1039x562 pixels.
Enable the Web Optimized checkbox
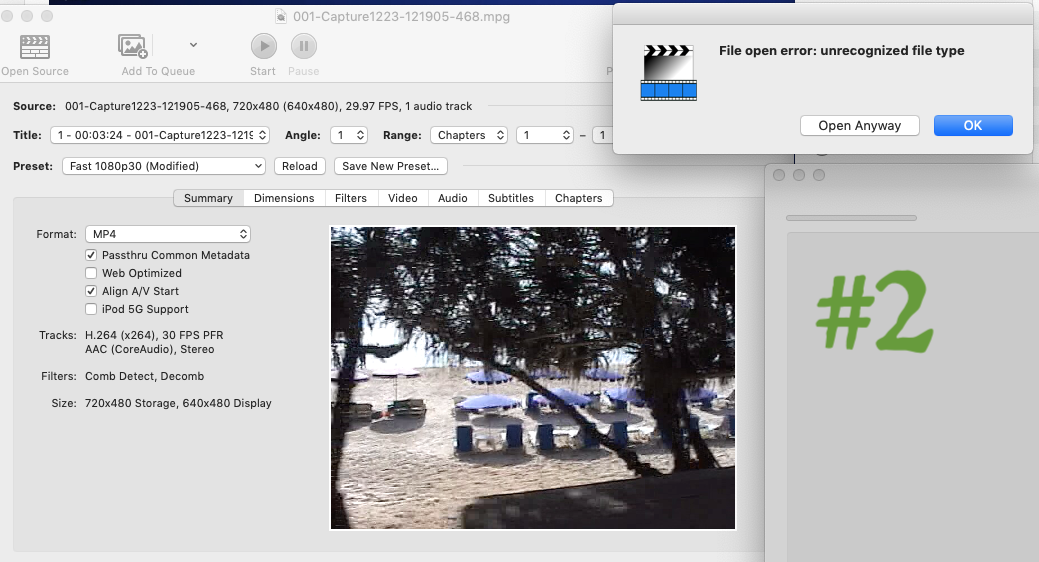(x=92, y=273)
